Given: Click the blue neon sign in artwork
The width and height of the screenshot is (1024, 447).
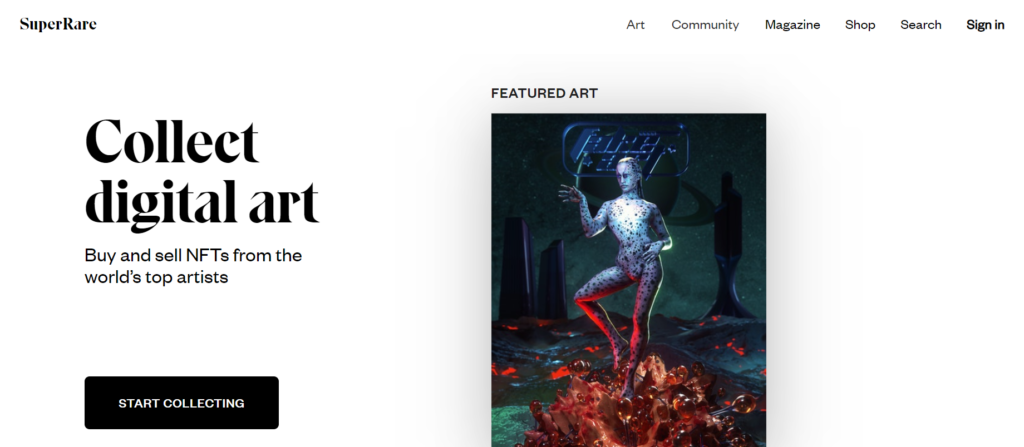Looking at the screenshot, I should 625,148.
